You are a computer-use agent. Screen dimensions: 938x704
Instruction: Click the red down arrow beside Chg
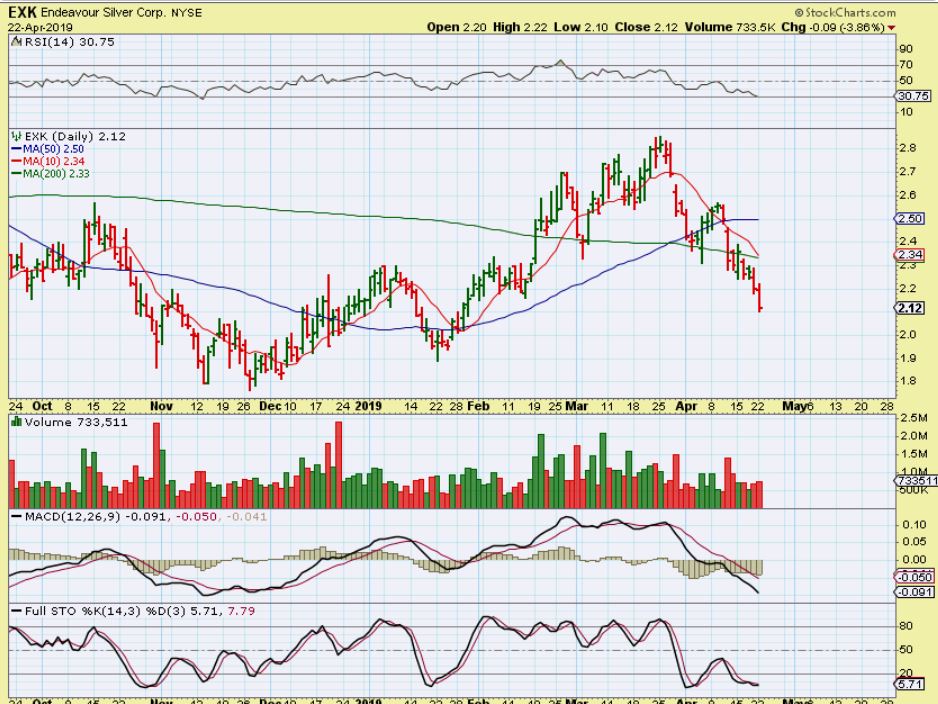point(919,27)
